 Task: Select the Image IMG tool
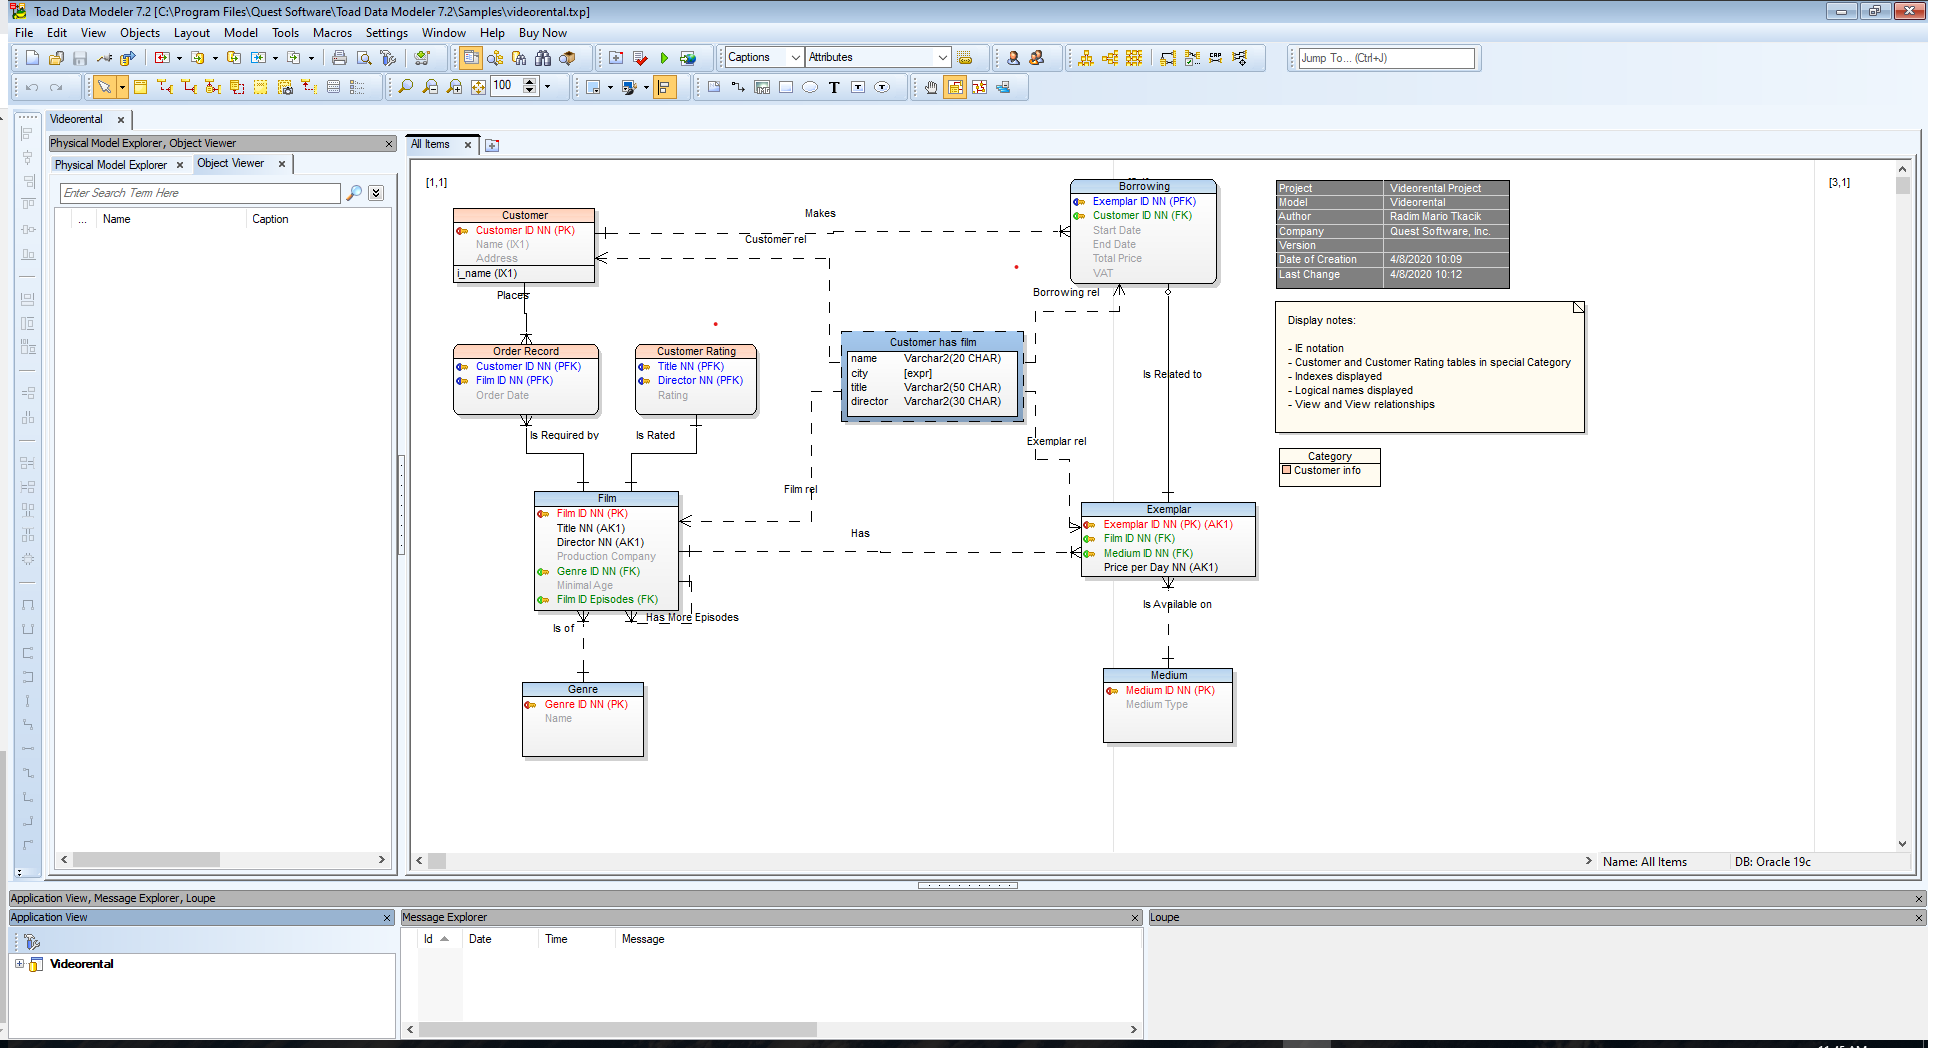pyautogui.click(x=762, y=87)
